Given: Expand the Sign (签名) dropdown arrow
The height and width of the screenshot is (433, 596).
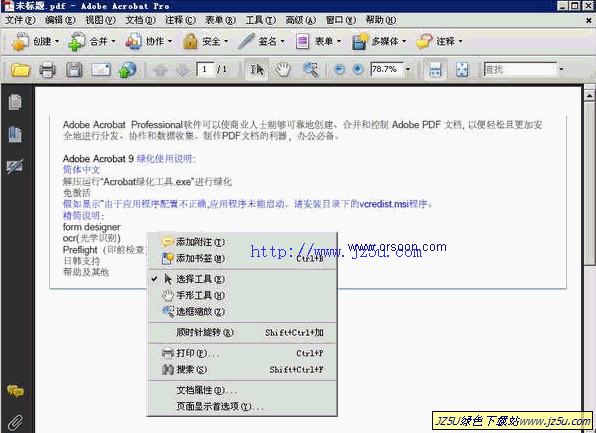Looking at the screenshot, I should tap(282, 41).
